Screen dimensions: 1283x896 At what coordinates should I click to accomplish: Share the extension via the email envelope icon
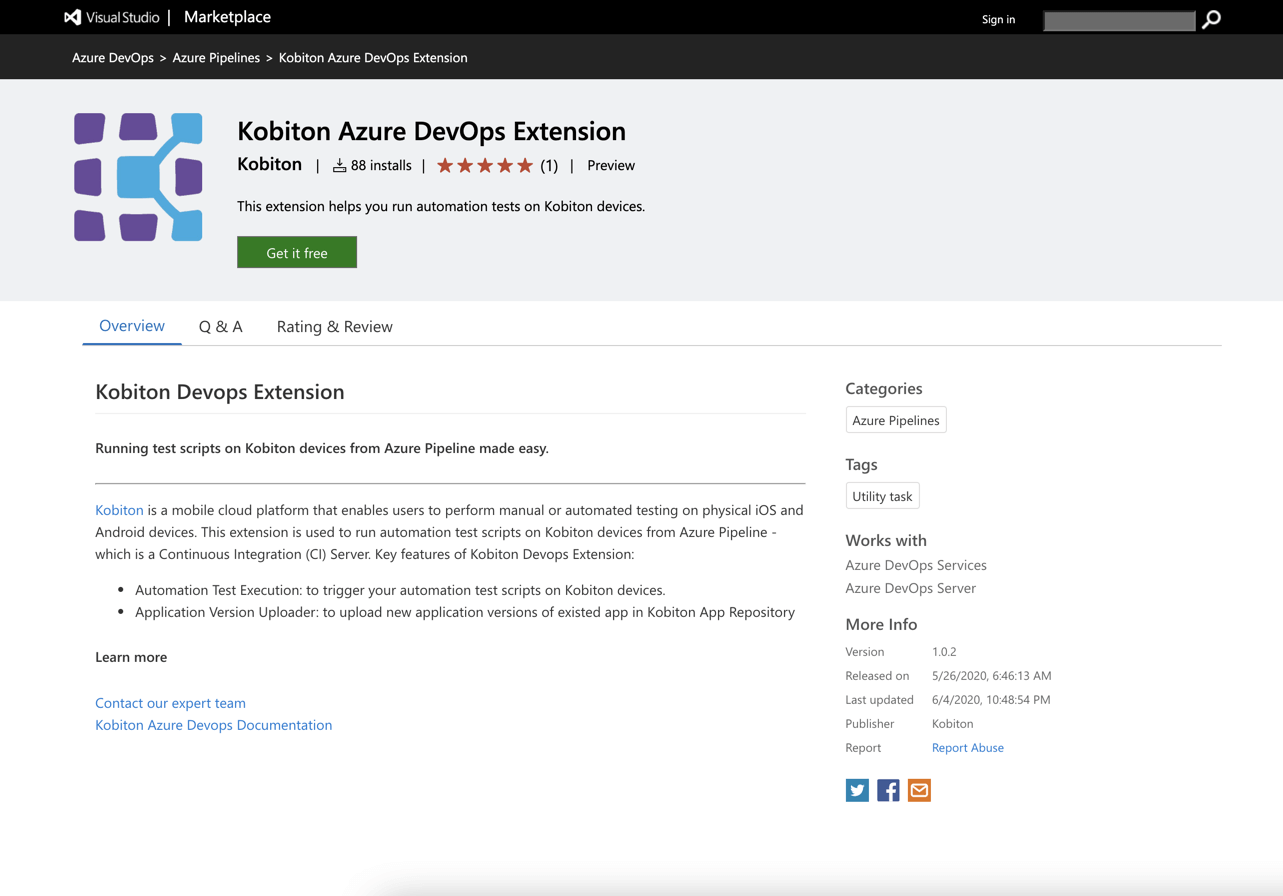[x=919, y=790]
